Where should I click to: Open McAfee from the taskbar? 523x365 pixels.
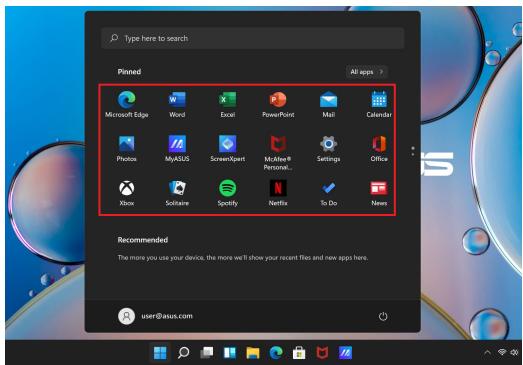322,353
